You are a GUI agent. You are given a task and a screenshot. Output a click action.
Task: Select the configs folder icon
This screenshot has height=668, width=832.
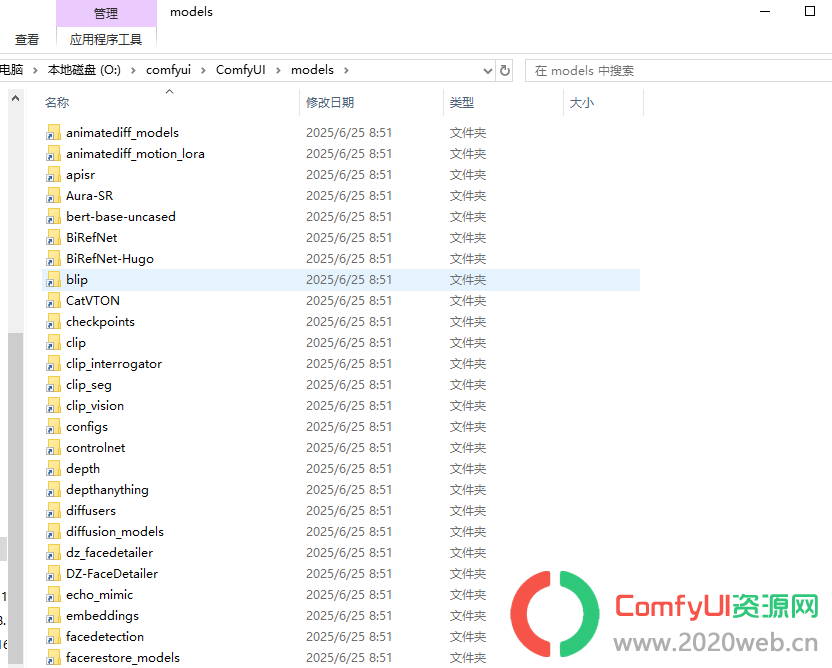coord(53,427)
